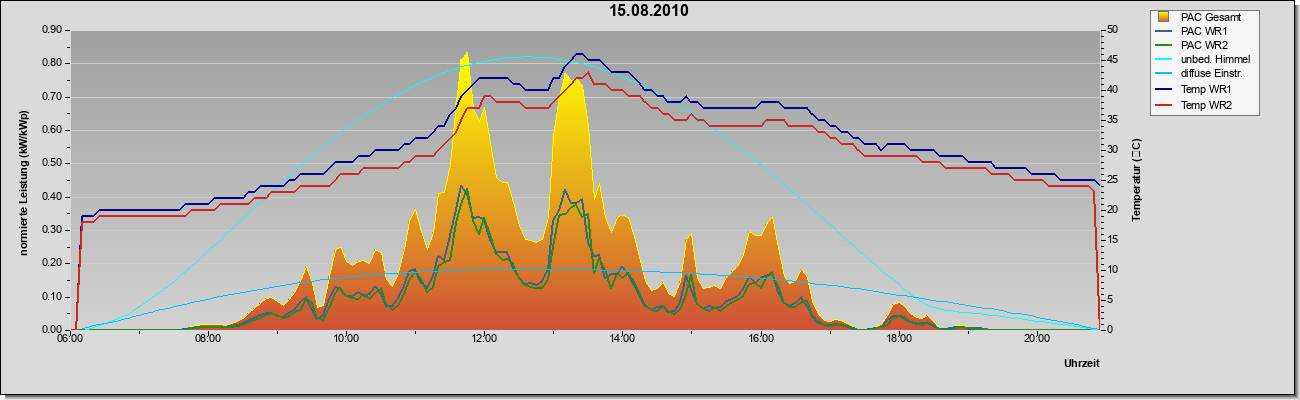Select the Temp WR1 legend entry
The height and width of the screenshot is (400, 1300).
1205,90
